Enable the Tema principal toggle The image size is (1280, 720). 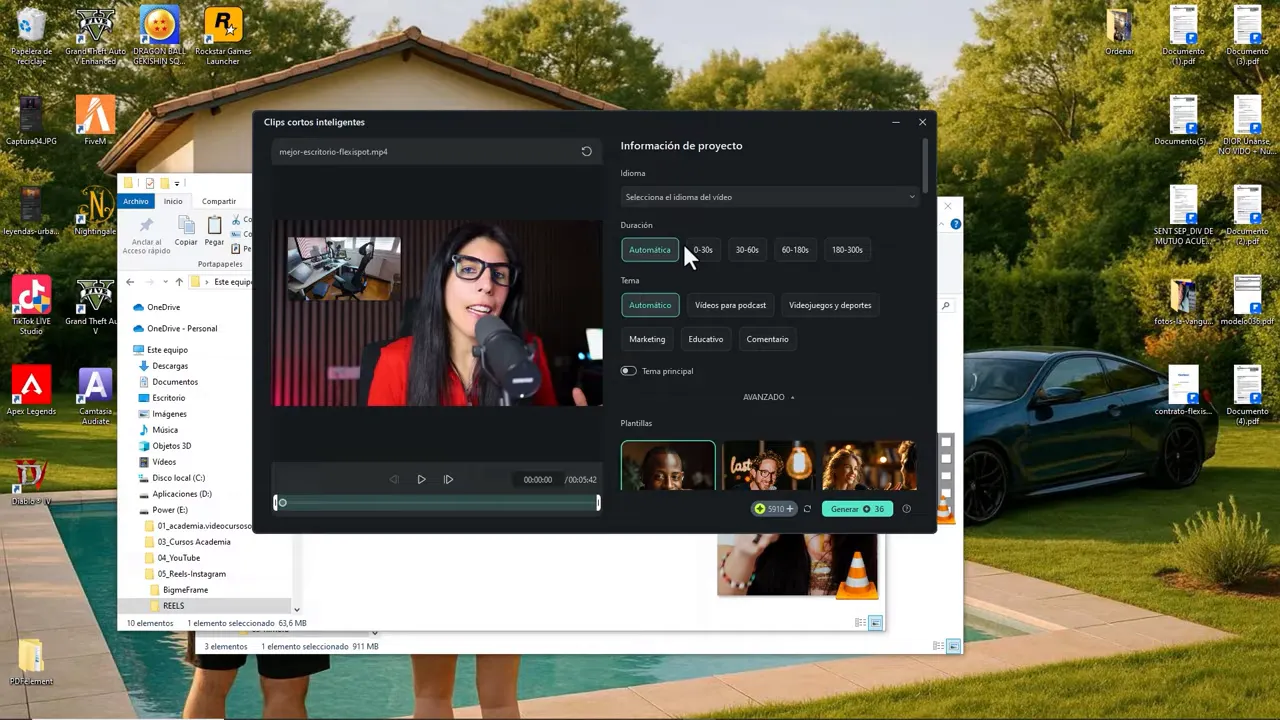tap(628, 371)
